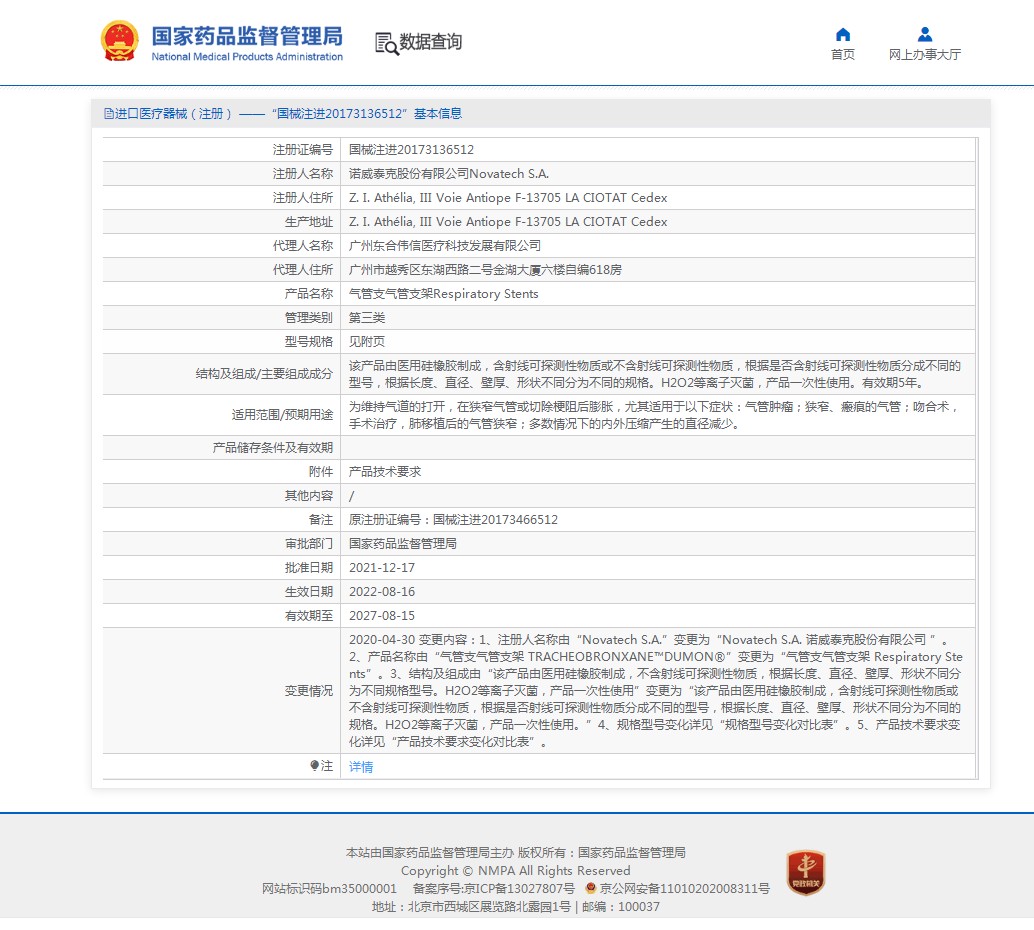Image resolution: width=1034 pixels, height=930 pixels.
Task: Click management category 第三类
Action: coord(367,317)
